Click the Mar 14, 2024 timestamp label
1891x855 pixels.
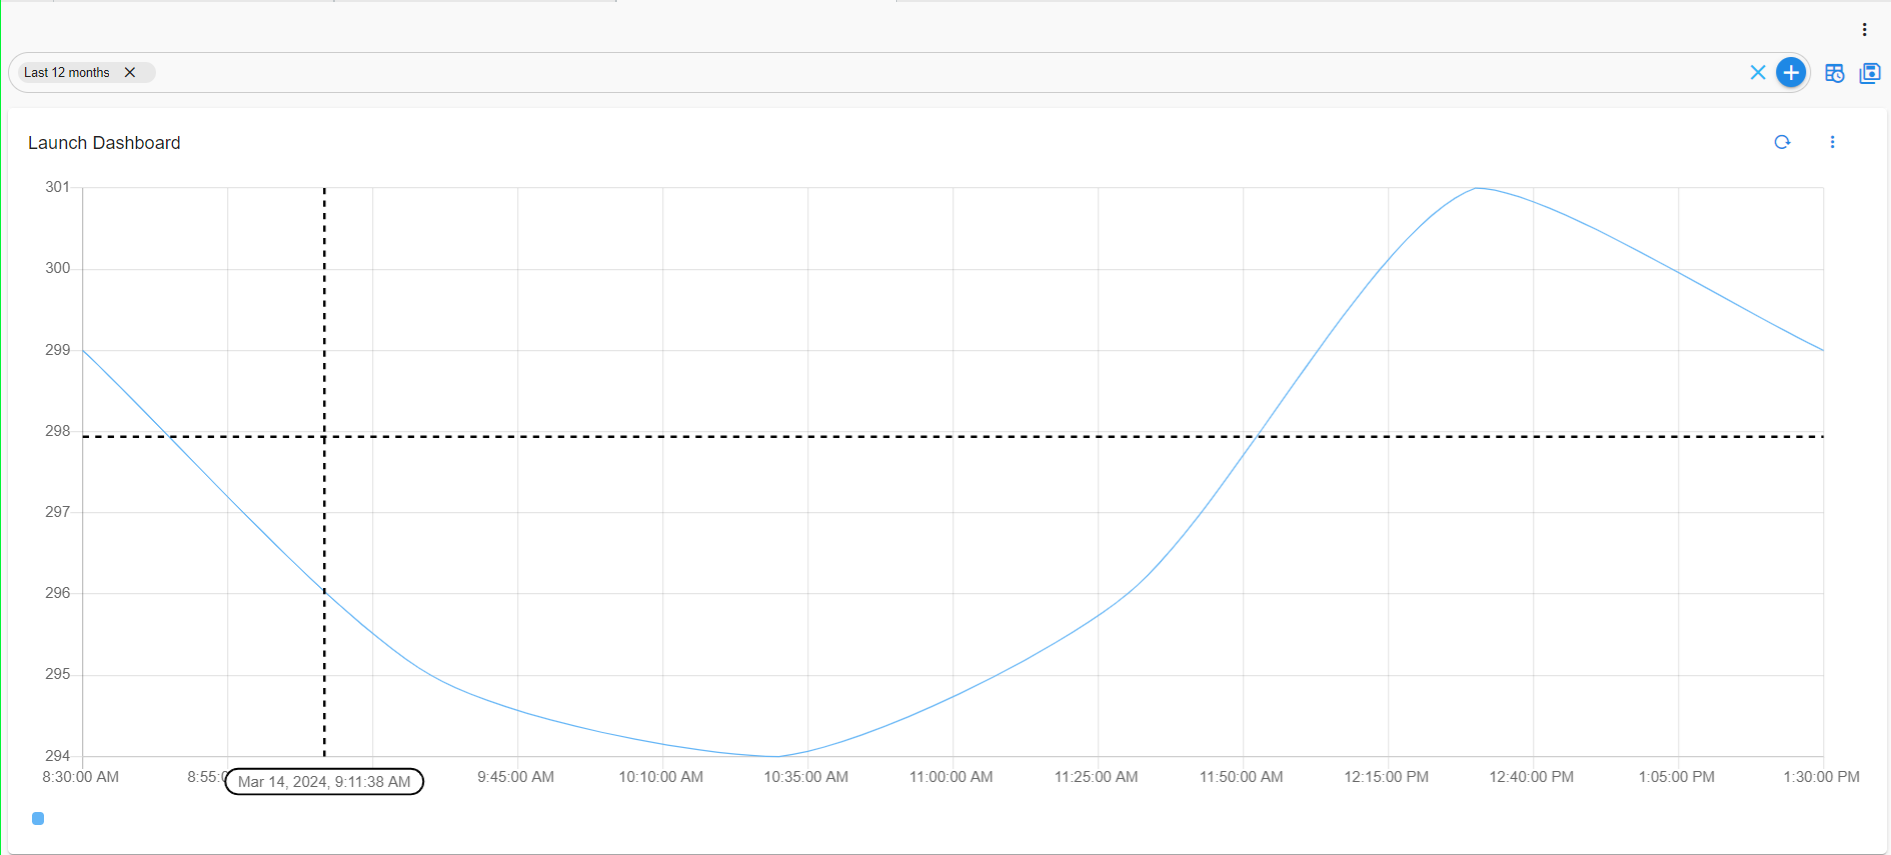click(324, 782)
